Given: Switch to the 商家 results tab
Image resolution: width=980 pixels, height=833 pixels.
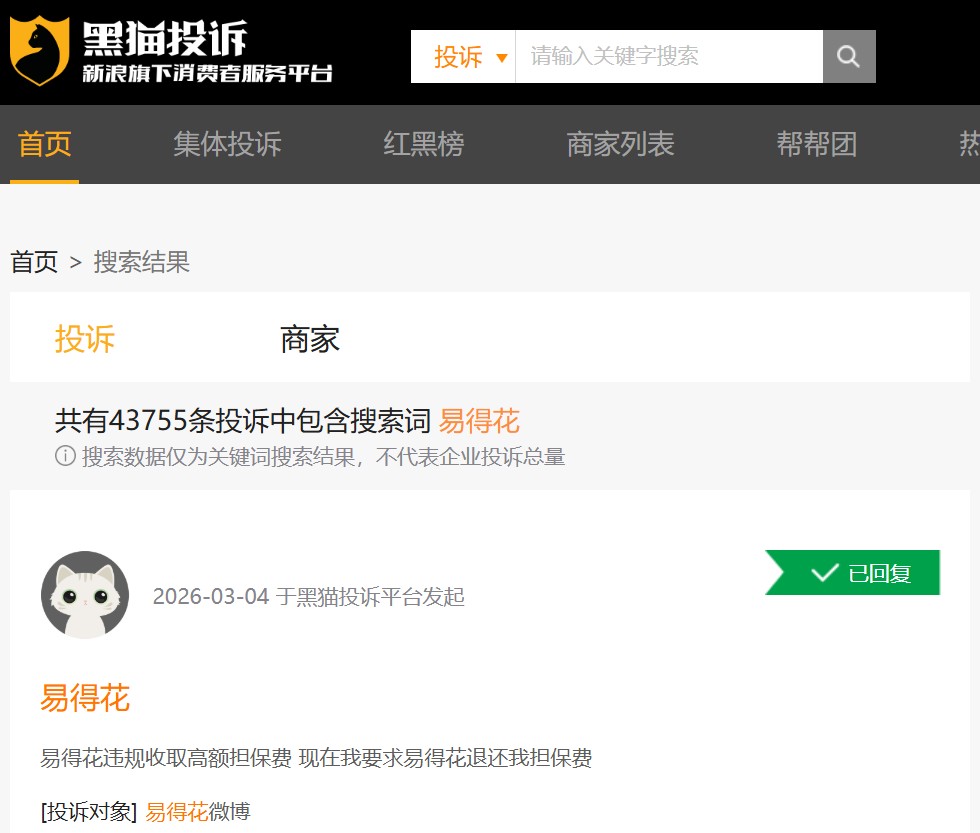Looking at the screenshot, I should click(310, 339).
